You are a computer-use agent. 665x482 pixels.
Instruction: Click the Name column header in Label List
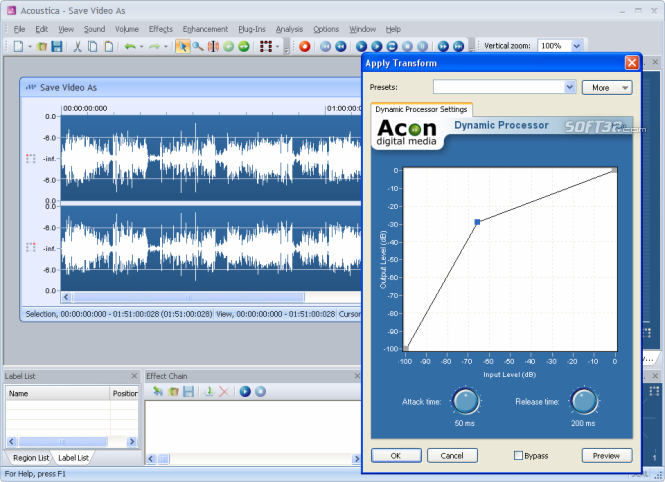[x=58, y=393]
